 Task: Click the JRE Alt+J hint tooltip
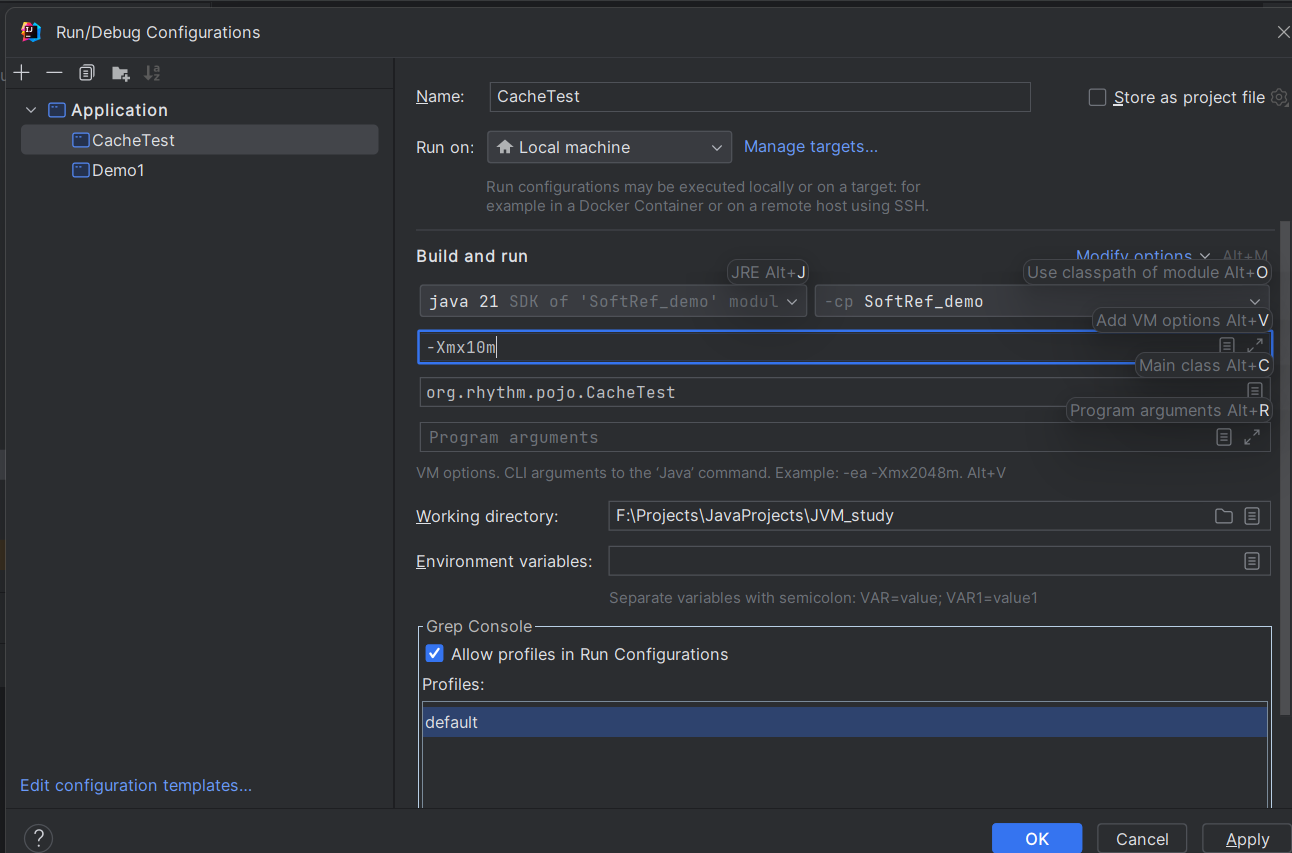coord(768,272)
